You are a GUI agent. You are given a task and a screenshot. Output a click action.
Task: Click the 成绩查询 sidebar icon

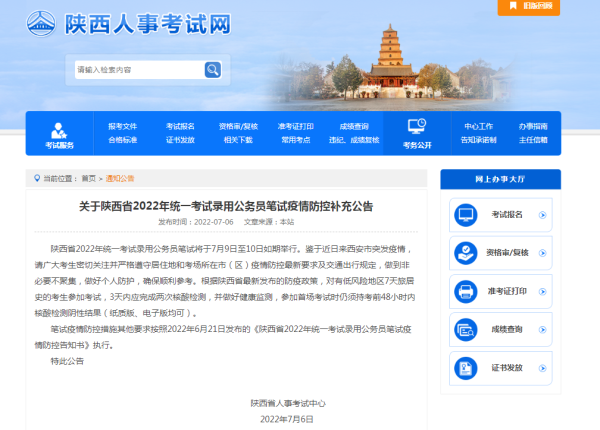(x=466, y=328)
